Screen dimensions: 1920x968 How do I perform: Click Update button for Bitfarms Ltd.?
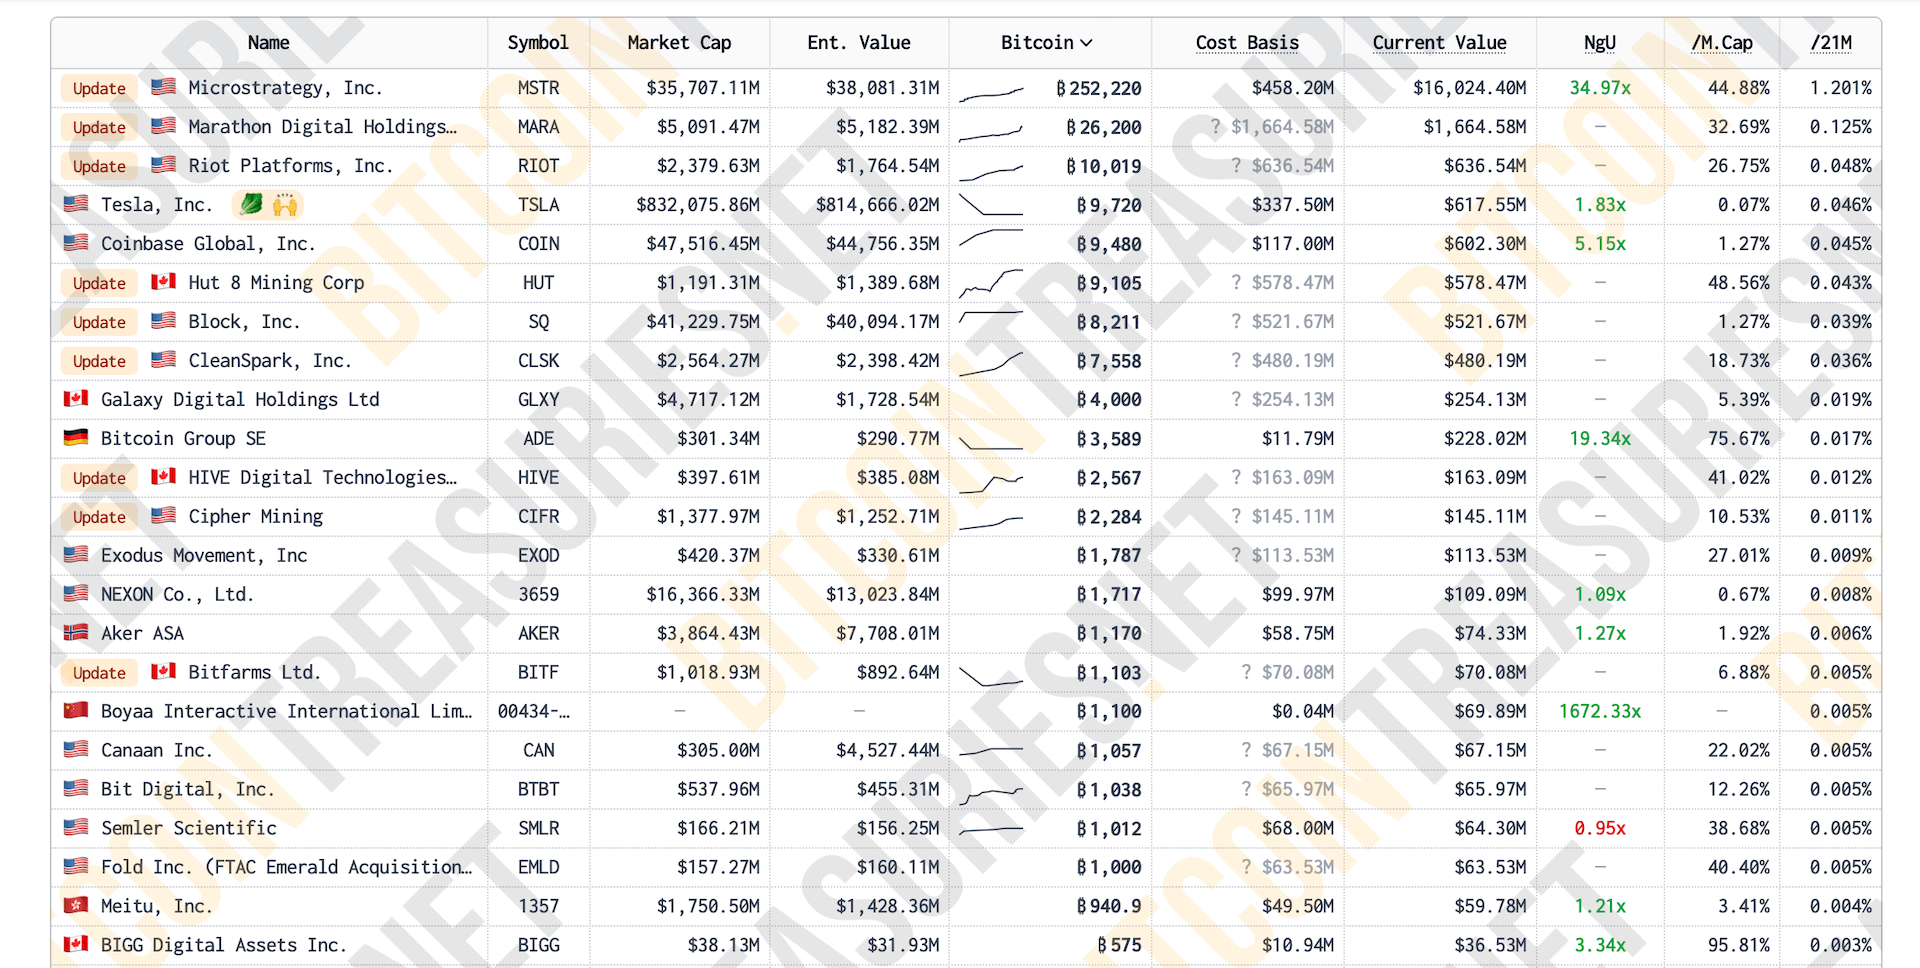99,673
